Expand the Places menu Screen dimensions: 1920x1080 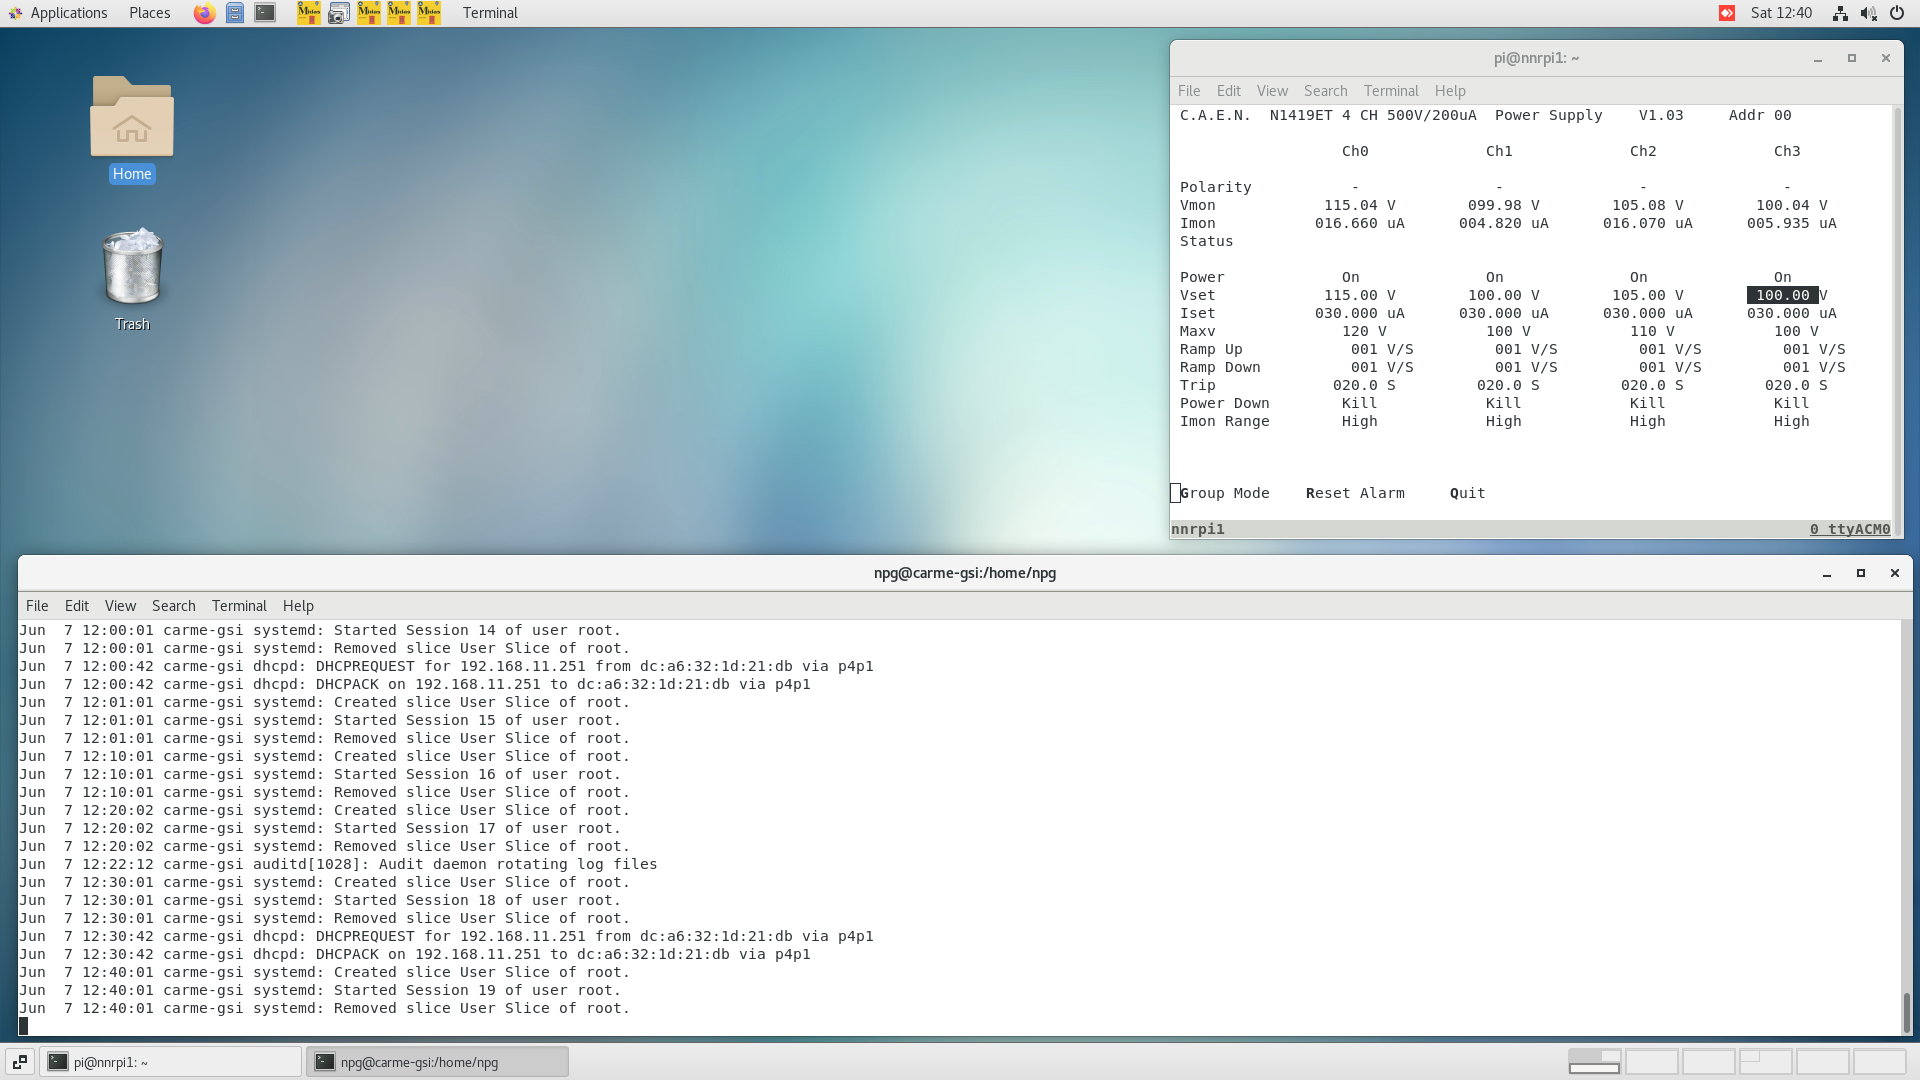click(x=149, y=13)
